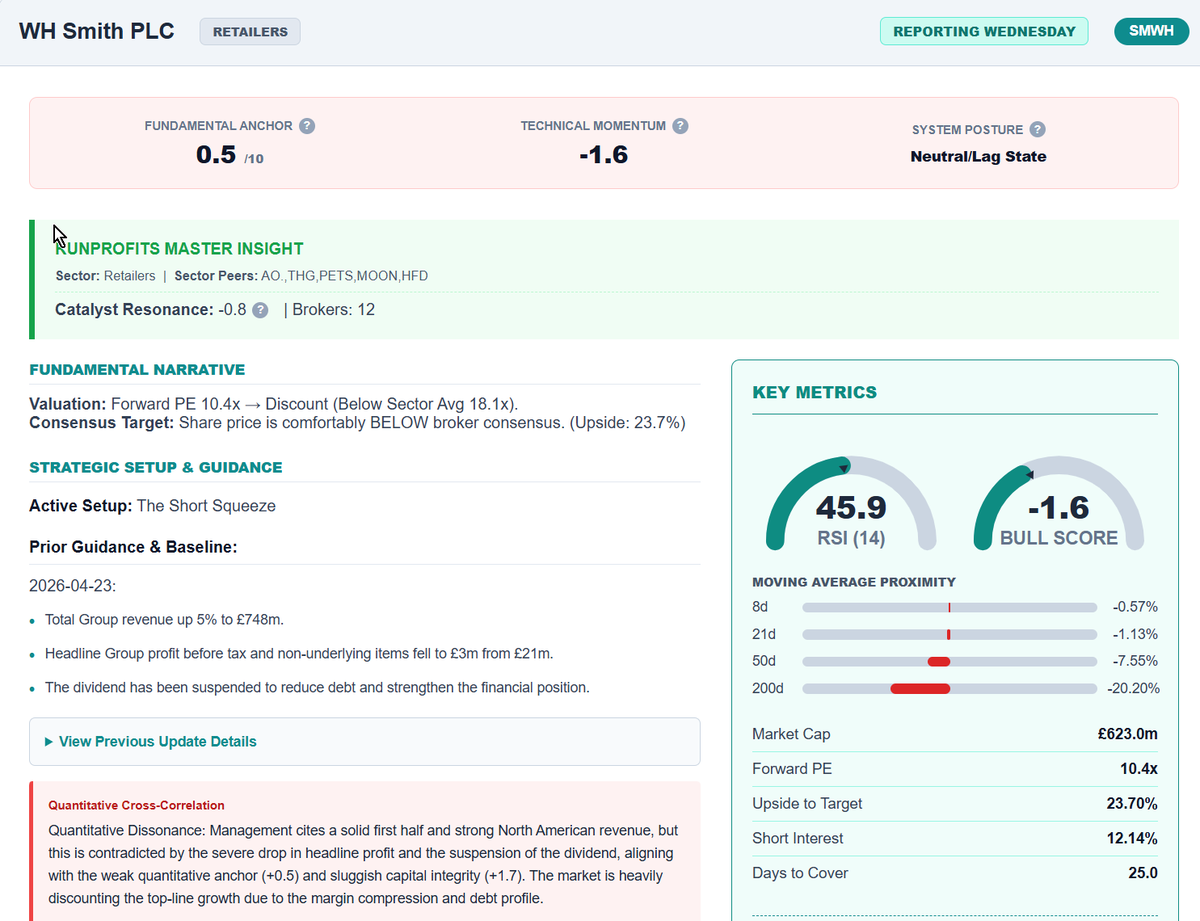Click the MOVING AVERAGE PROXIMITY label
Viewport: 1200px width, 921px height.
[854, 582]
